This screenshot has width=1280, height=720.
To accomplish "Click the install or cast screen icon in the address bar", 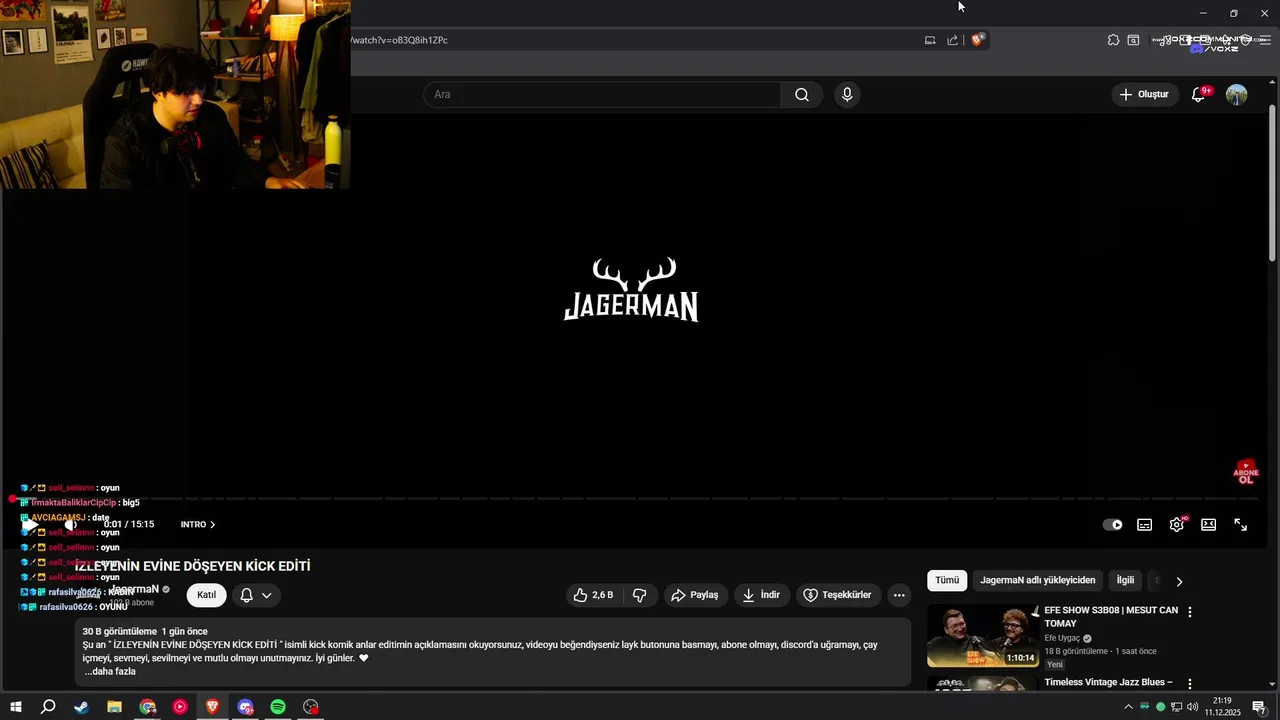I will 930,40.
